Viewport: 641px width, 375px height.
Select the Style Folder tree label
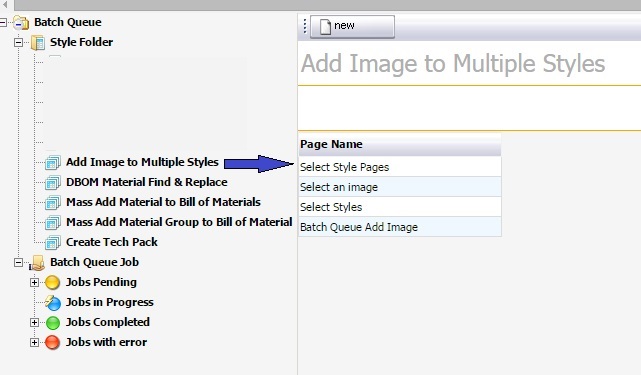(81, 42)
